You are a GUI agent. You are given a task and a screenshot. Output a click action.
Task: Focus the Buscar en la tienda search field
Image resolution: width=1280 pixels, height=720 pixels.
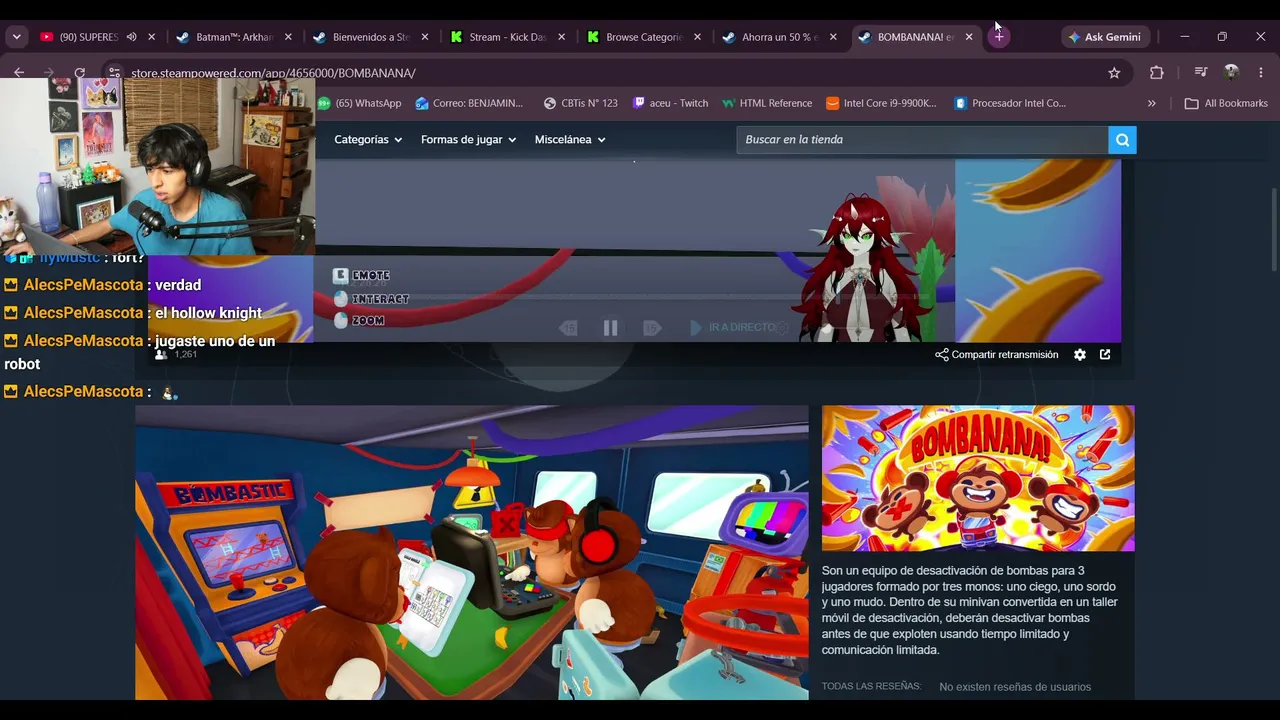click(922, 140)
